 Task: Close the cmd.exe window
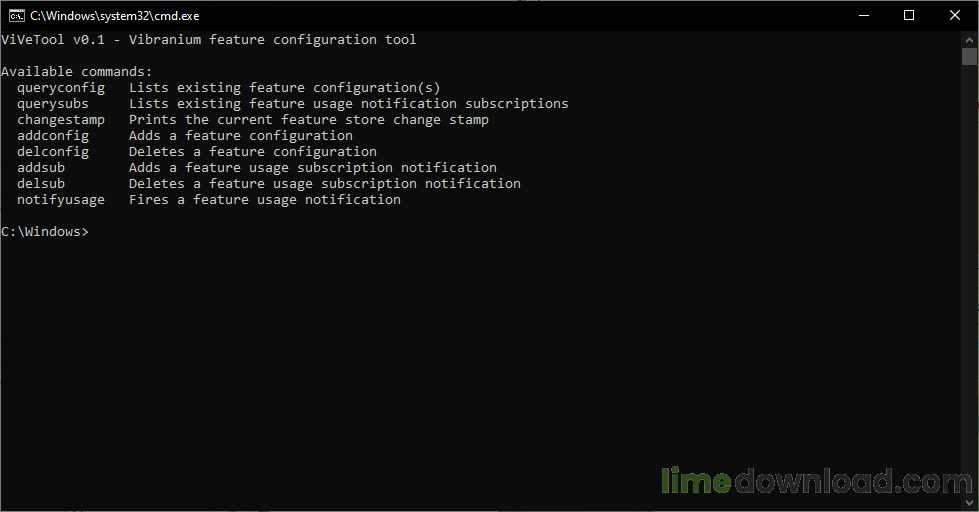coord(955,16)
